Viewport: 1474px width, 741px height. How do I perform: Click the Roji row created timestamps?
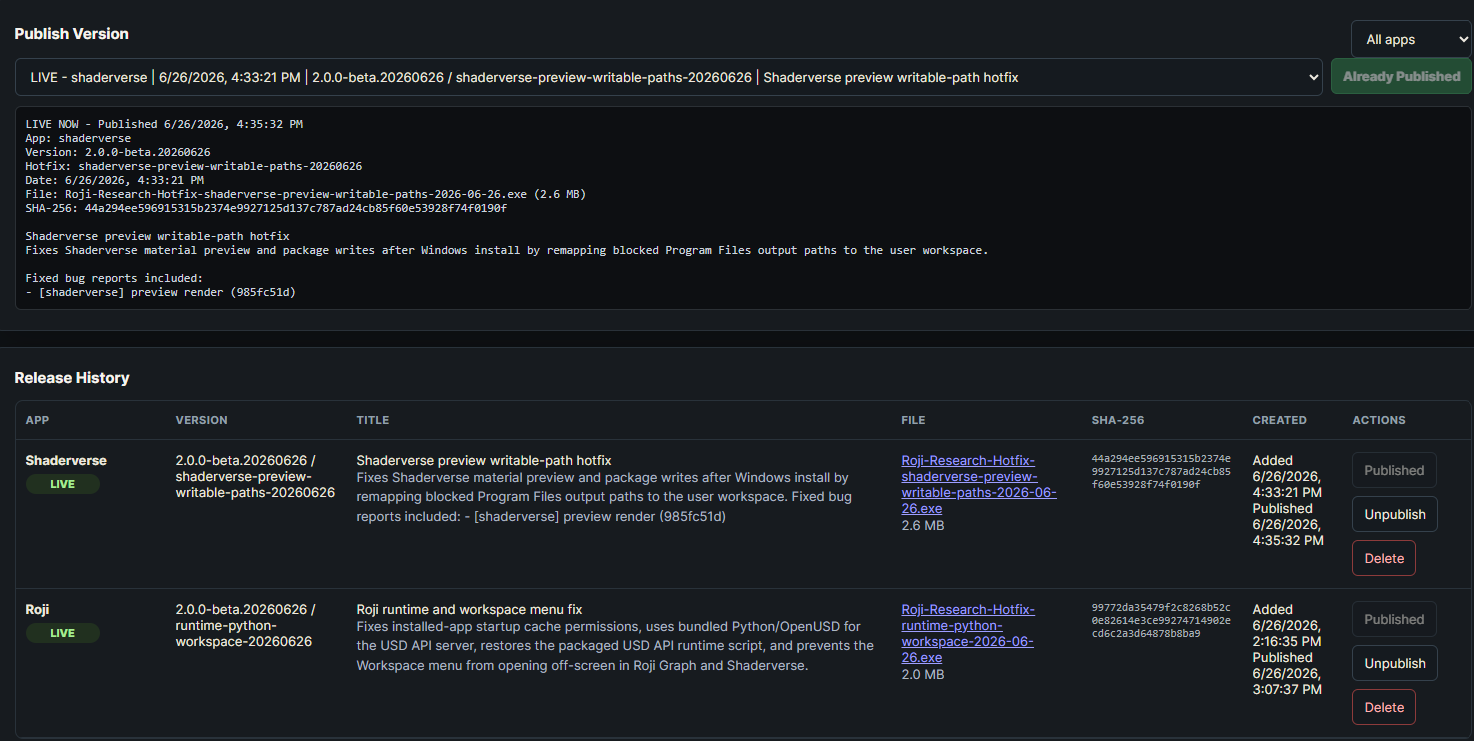[x=1288, y=649]
